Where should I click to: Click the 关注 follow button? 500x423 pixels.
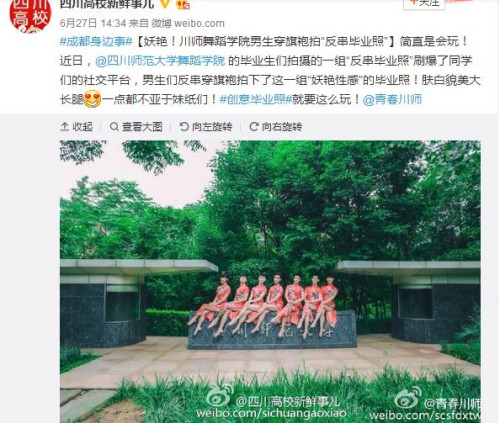(424, 3)
